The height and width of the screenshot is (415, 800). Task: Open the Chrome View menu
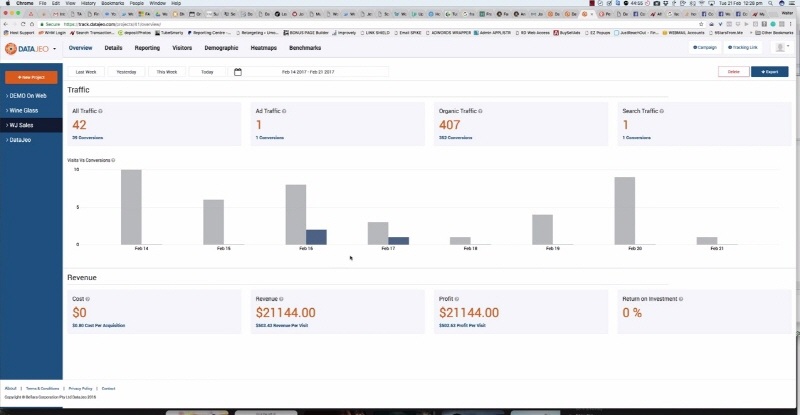point(70,3)
